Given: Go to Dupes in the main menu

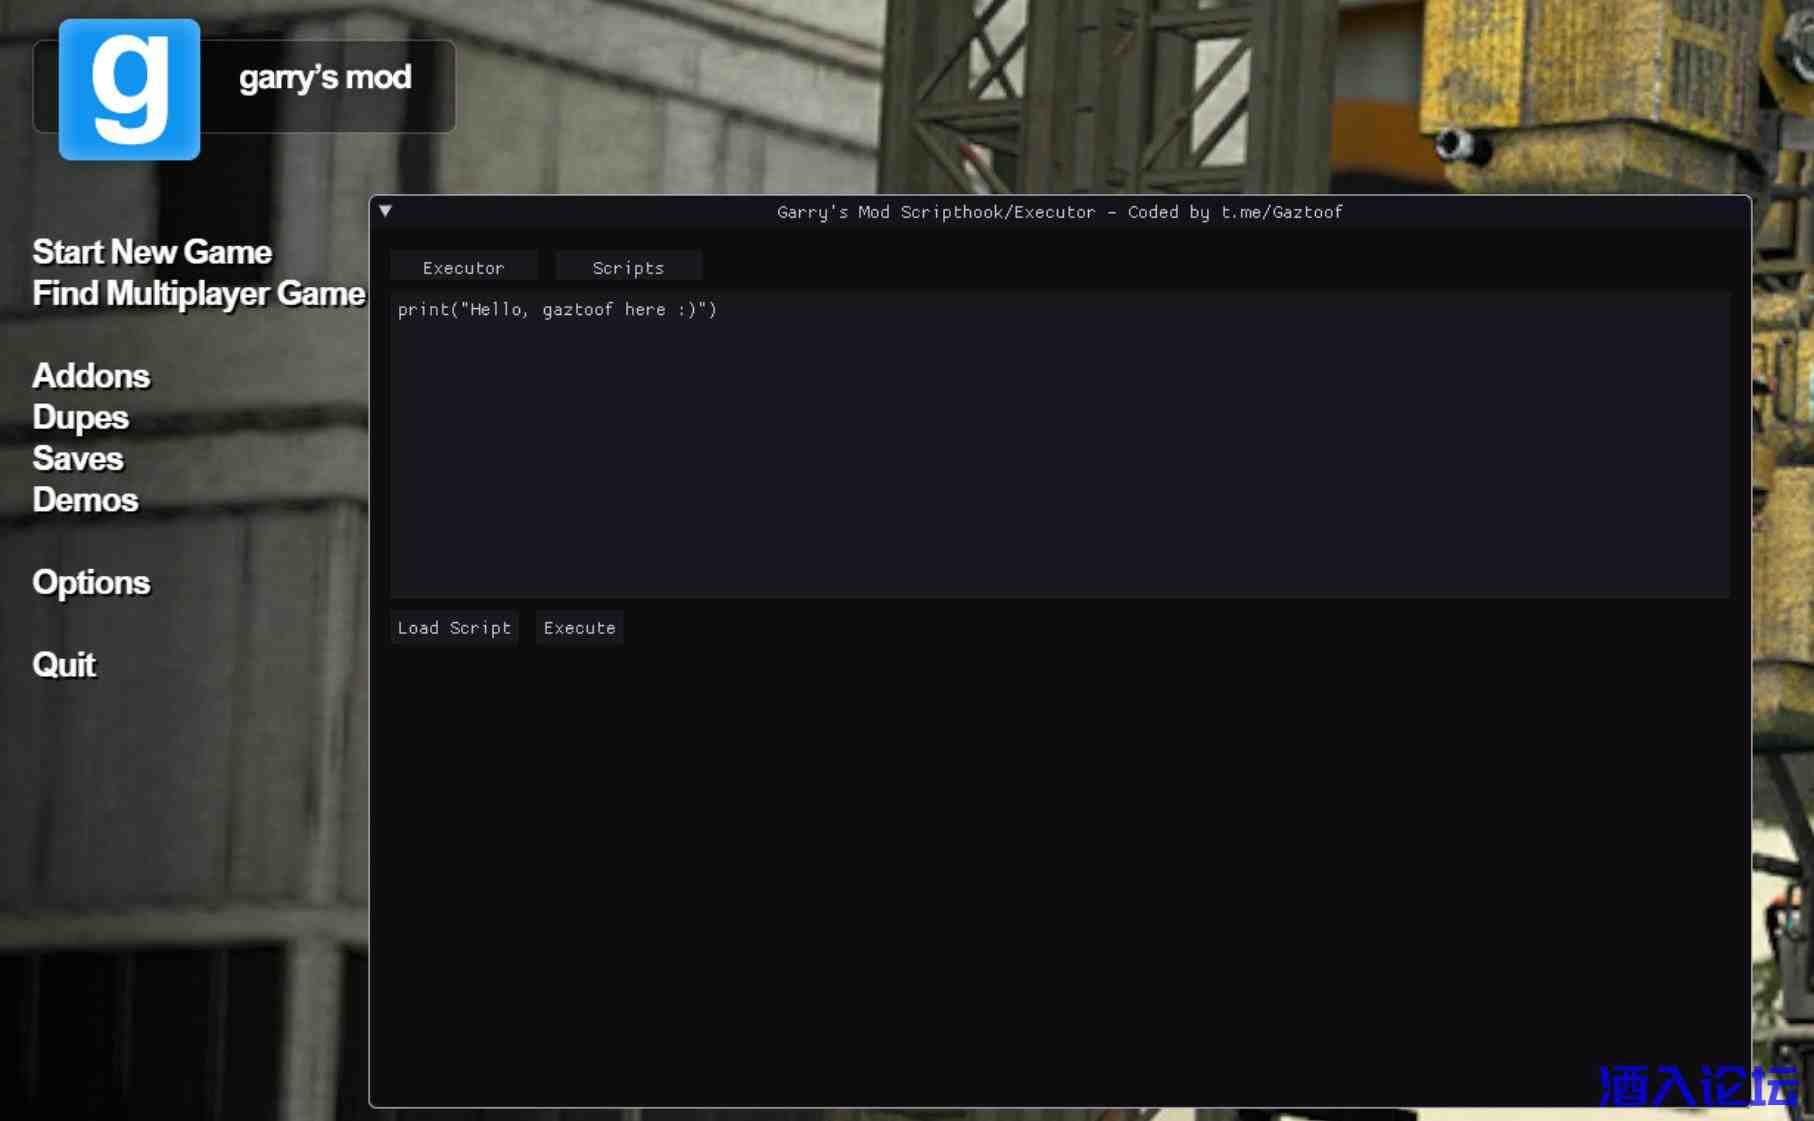Looking at the screenshot, I should pyautogui.click(x=80, y=418).
